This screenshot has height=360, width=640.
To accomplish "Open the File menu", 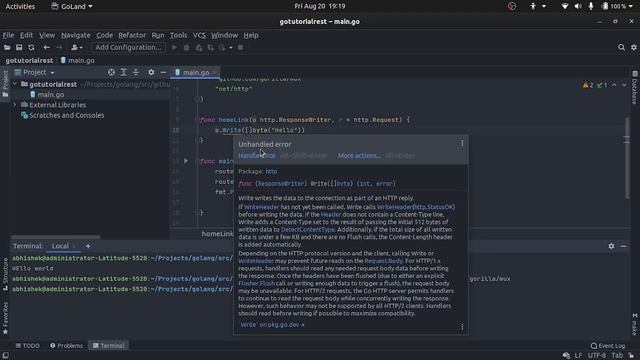I will (x=8, y=35).
